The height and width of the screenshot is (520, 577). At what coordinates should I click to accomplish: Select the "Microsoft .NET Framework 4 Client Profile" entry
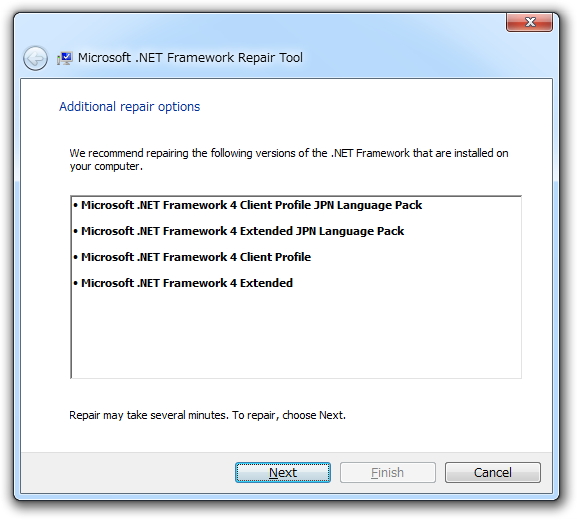click(x=192, y=257)
